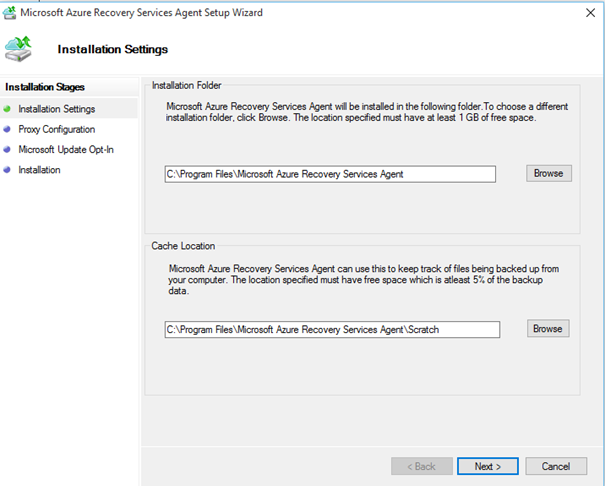
Task: Close the Setup Wizard window
Action: 590,13
